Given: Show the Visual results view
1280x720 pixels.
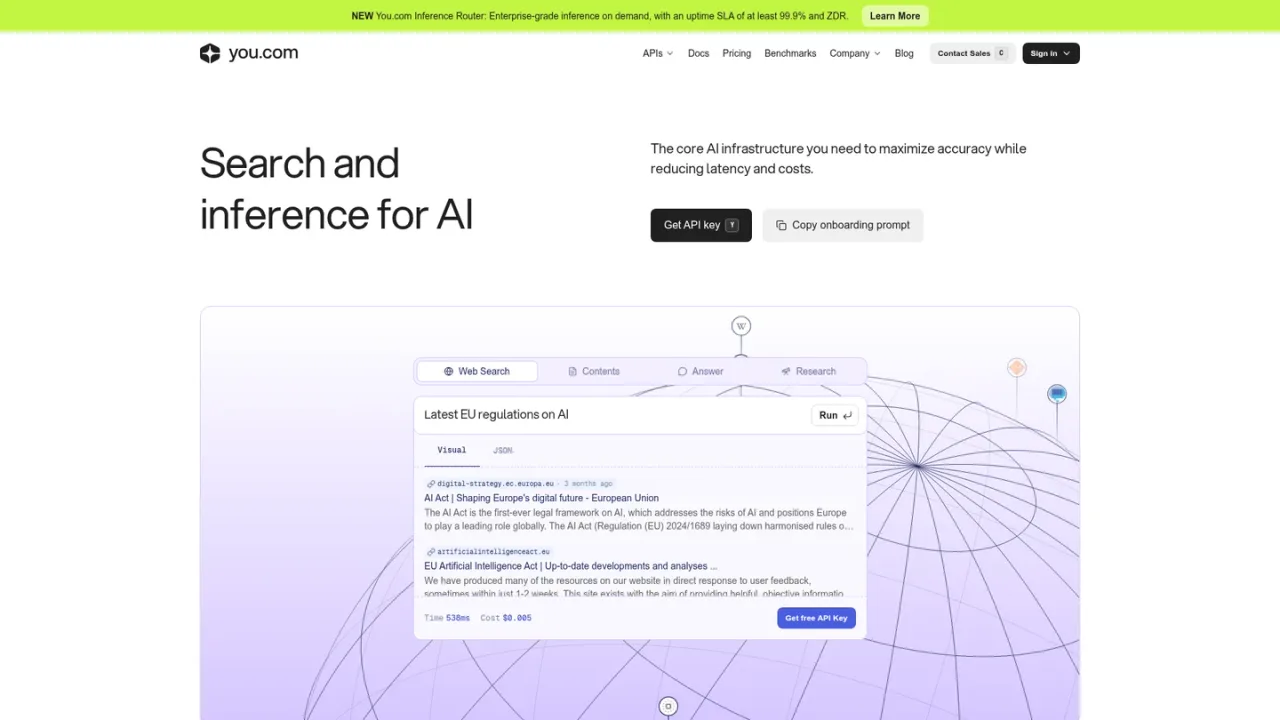Looking at the screenshot, I should click(x=452, y=450).
